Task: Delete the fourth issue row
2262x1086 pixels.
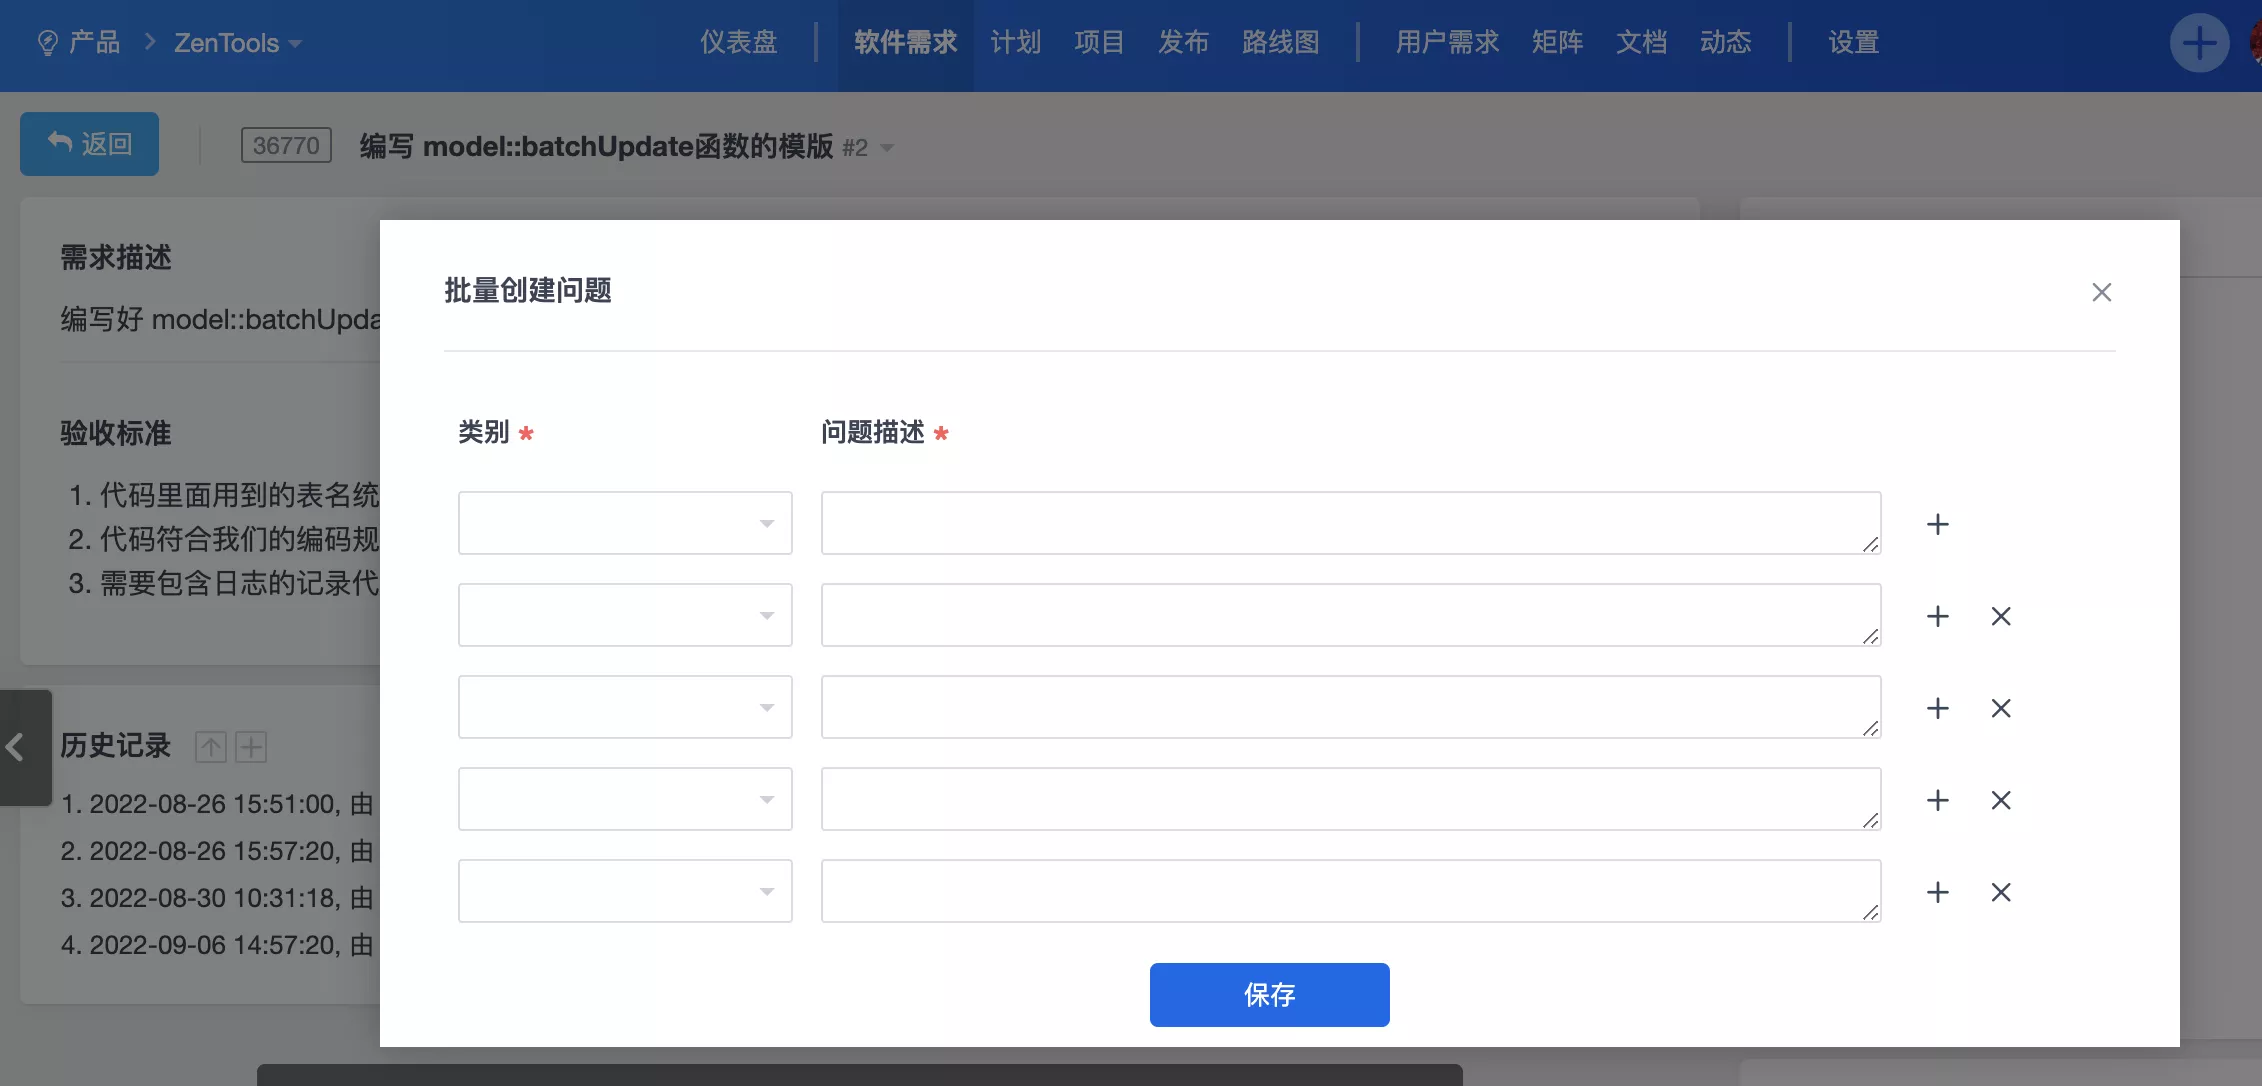Action: [2000, 800]
